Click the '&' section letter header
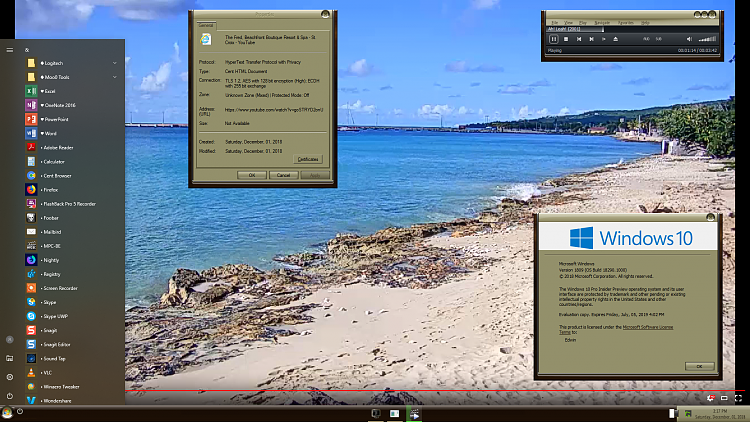Viewport: 750px width, 422px height. (x=27, y=50)
